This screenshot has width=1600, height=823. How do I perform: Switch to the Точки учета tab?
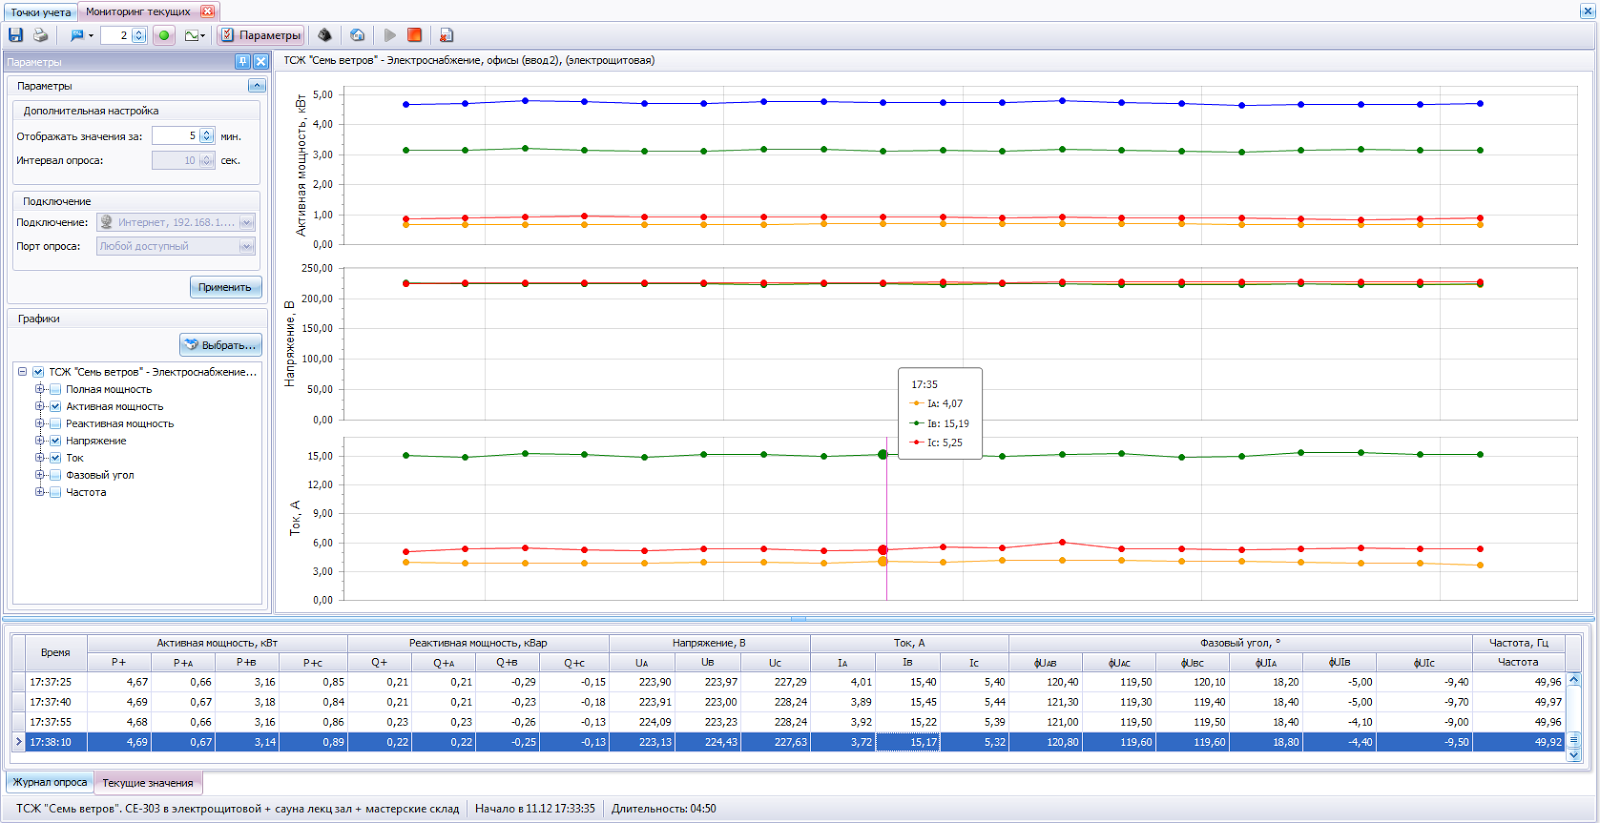tap(41, 12)
